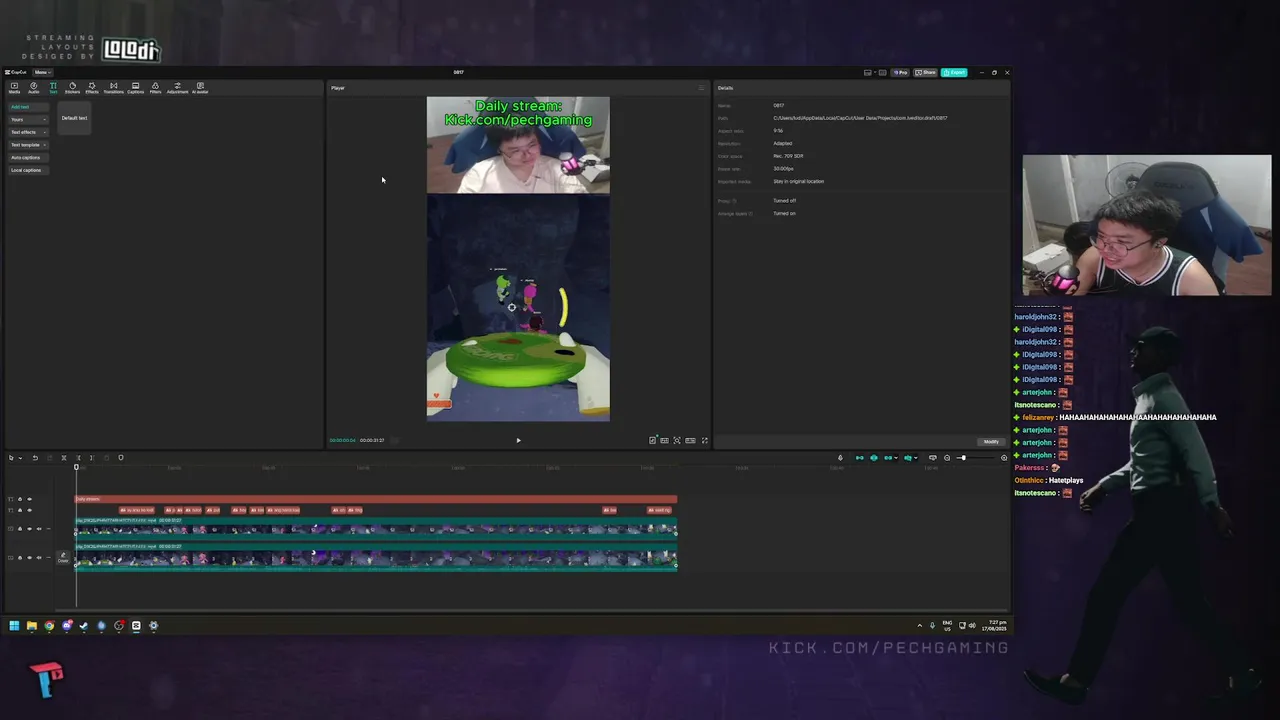Hide the second captions text track

(29, 510)
